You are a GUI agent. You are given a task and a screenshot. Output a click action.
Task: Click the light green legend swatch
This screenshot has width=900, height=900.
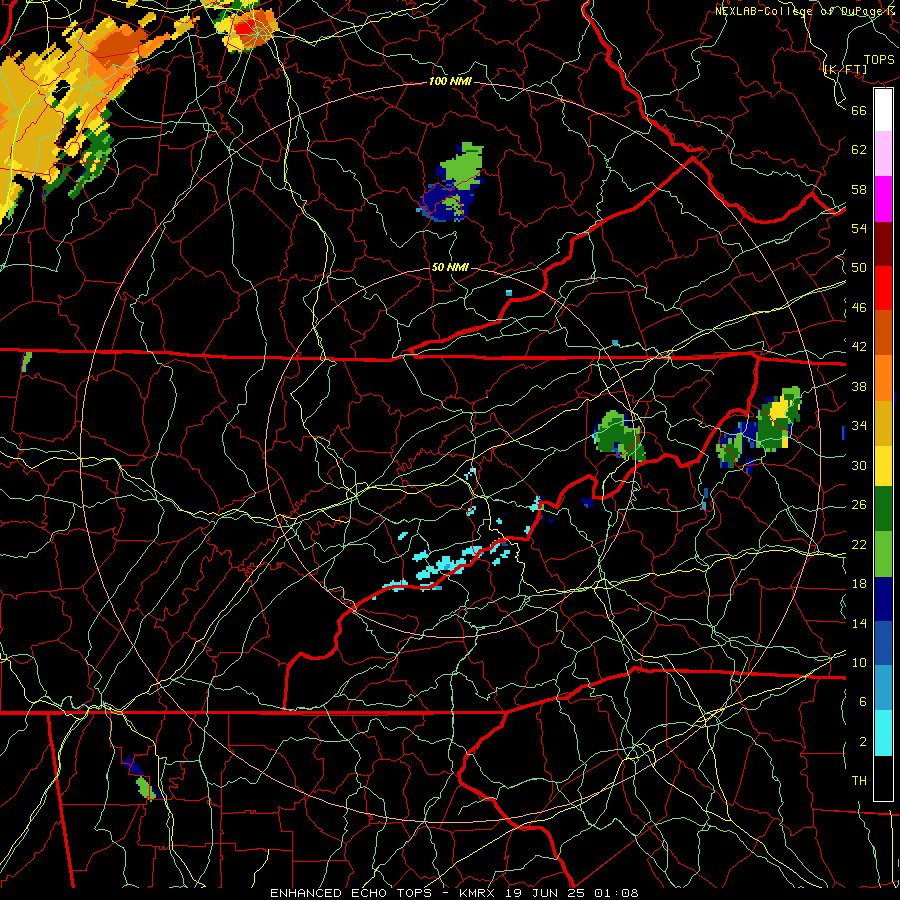click(883, 554)
